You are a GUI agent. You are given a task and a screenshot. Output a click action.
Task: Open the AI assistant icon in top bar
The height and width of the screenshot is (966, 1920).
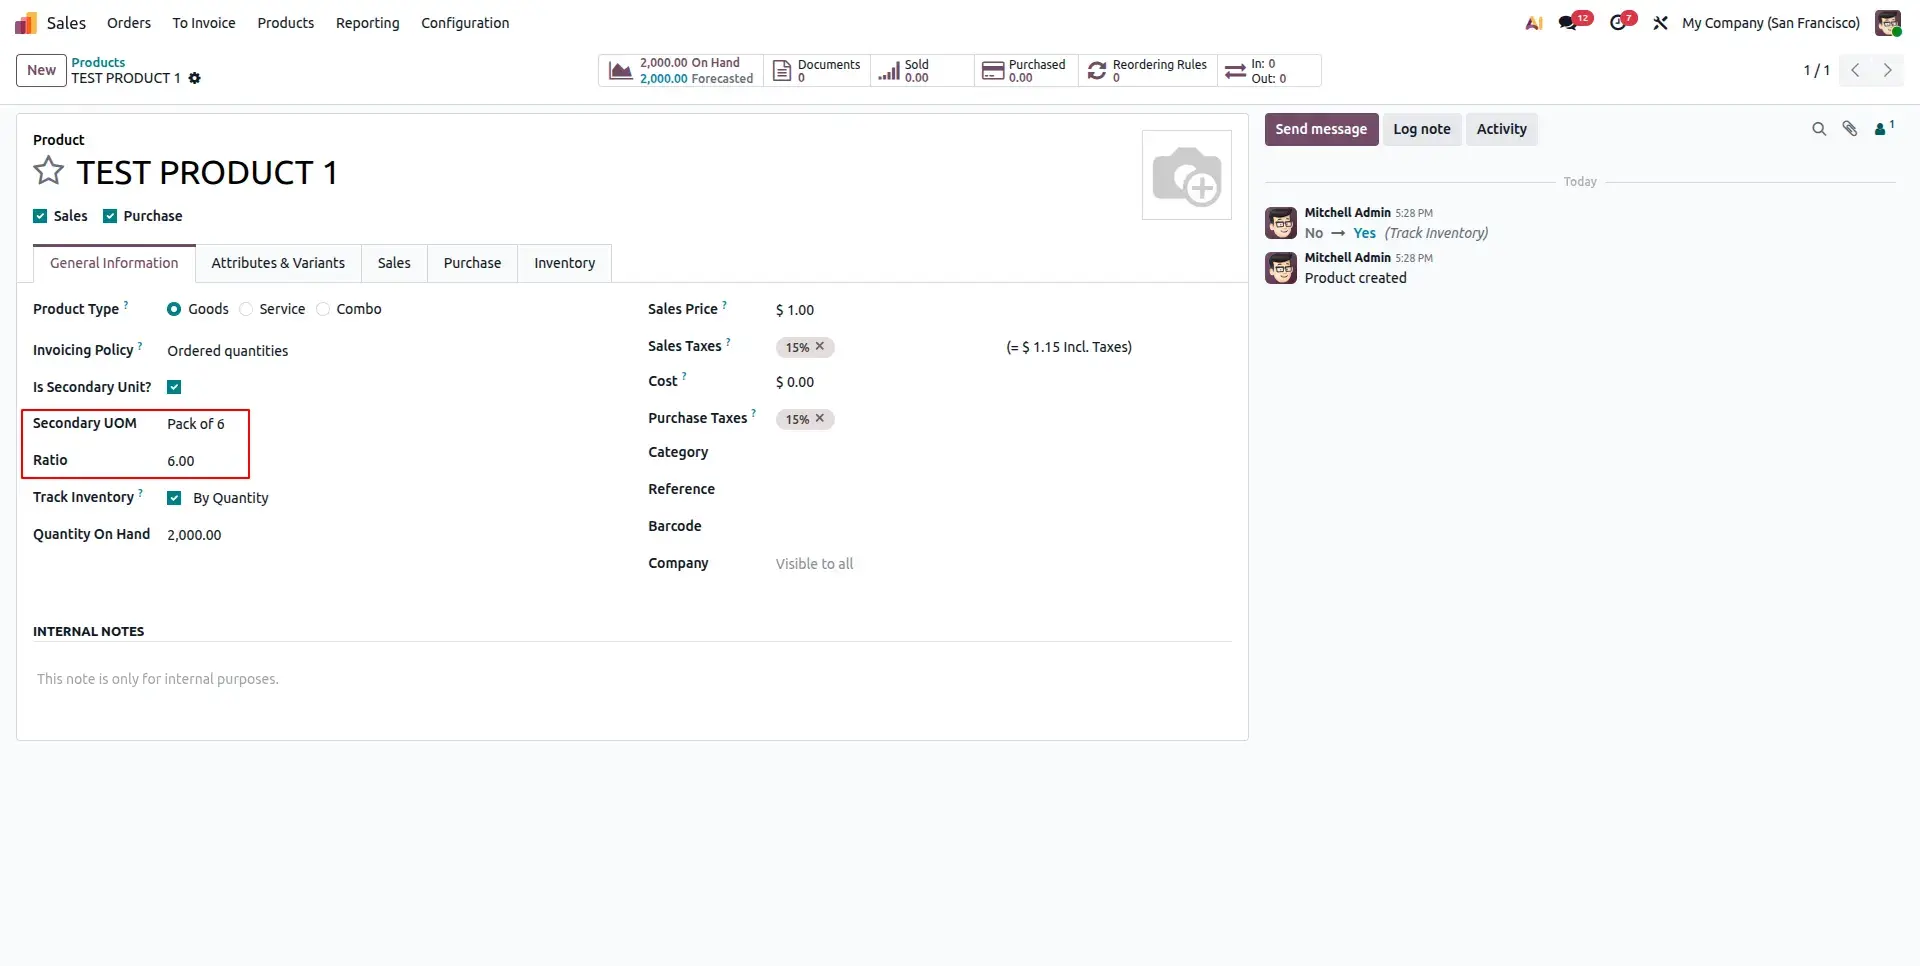[x=1533, y=23]
